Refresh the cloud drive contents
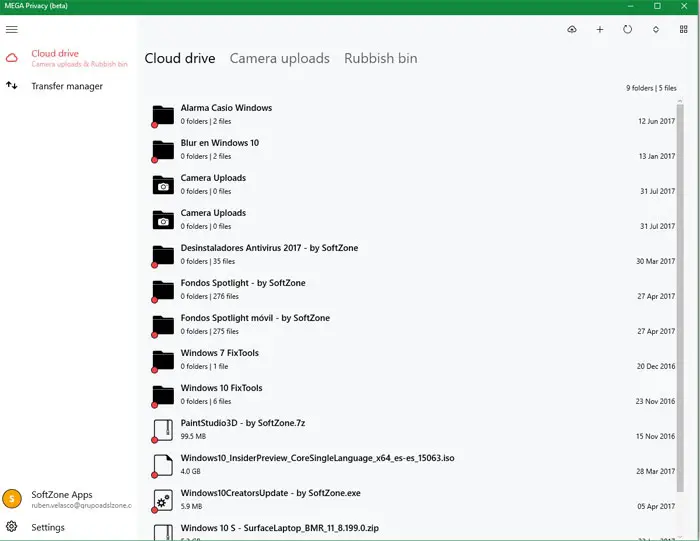Screen dimensions: 700x541 pyautogui.click(x=628, y=30)
